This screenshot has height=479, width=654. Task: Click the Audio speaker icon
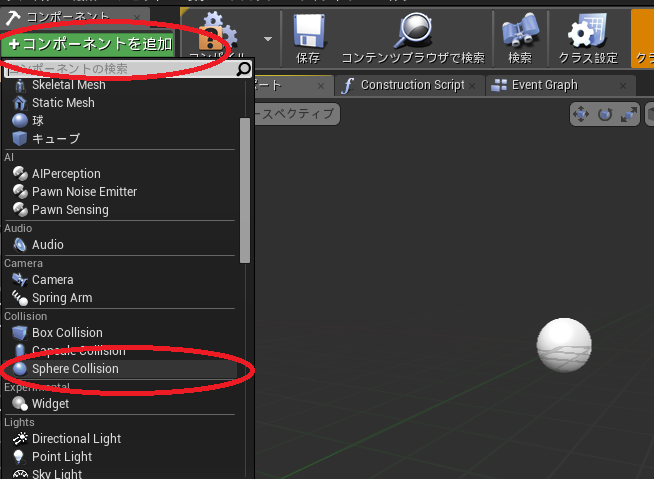pyautogui.click(x=20, y=245)
